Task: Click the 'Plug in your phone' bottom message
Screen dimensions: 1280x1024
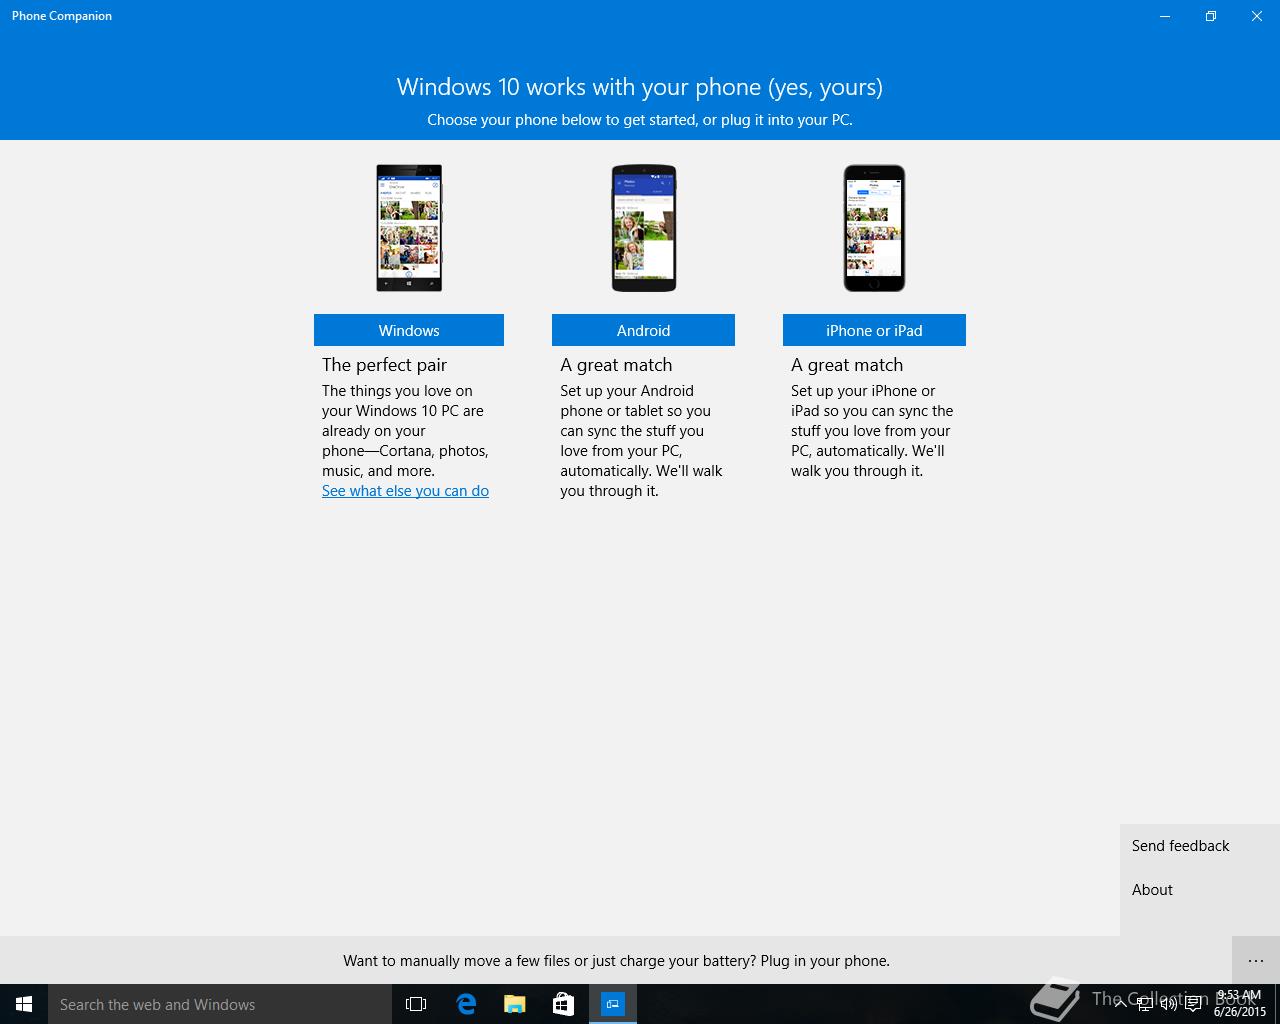Action: tap(616, 961)
